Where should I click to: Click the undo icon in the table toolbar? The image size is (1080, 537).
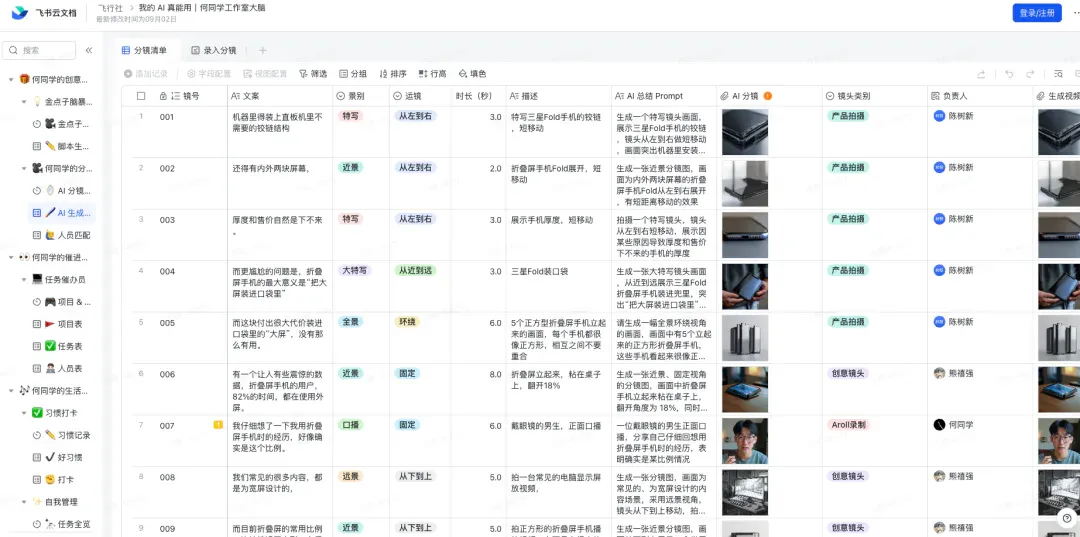pos(1009,74)
